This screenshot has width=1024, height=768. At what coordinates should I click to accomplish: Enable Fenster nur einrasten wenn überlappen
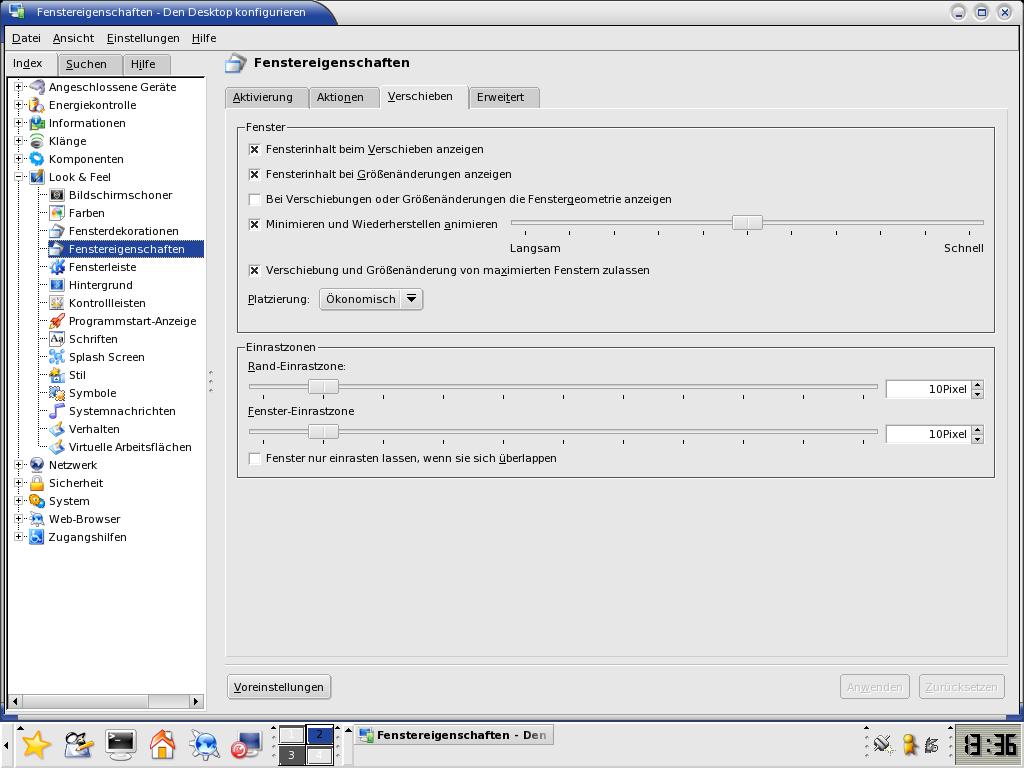coord(255,458)
